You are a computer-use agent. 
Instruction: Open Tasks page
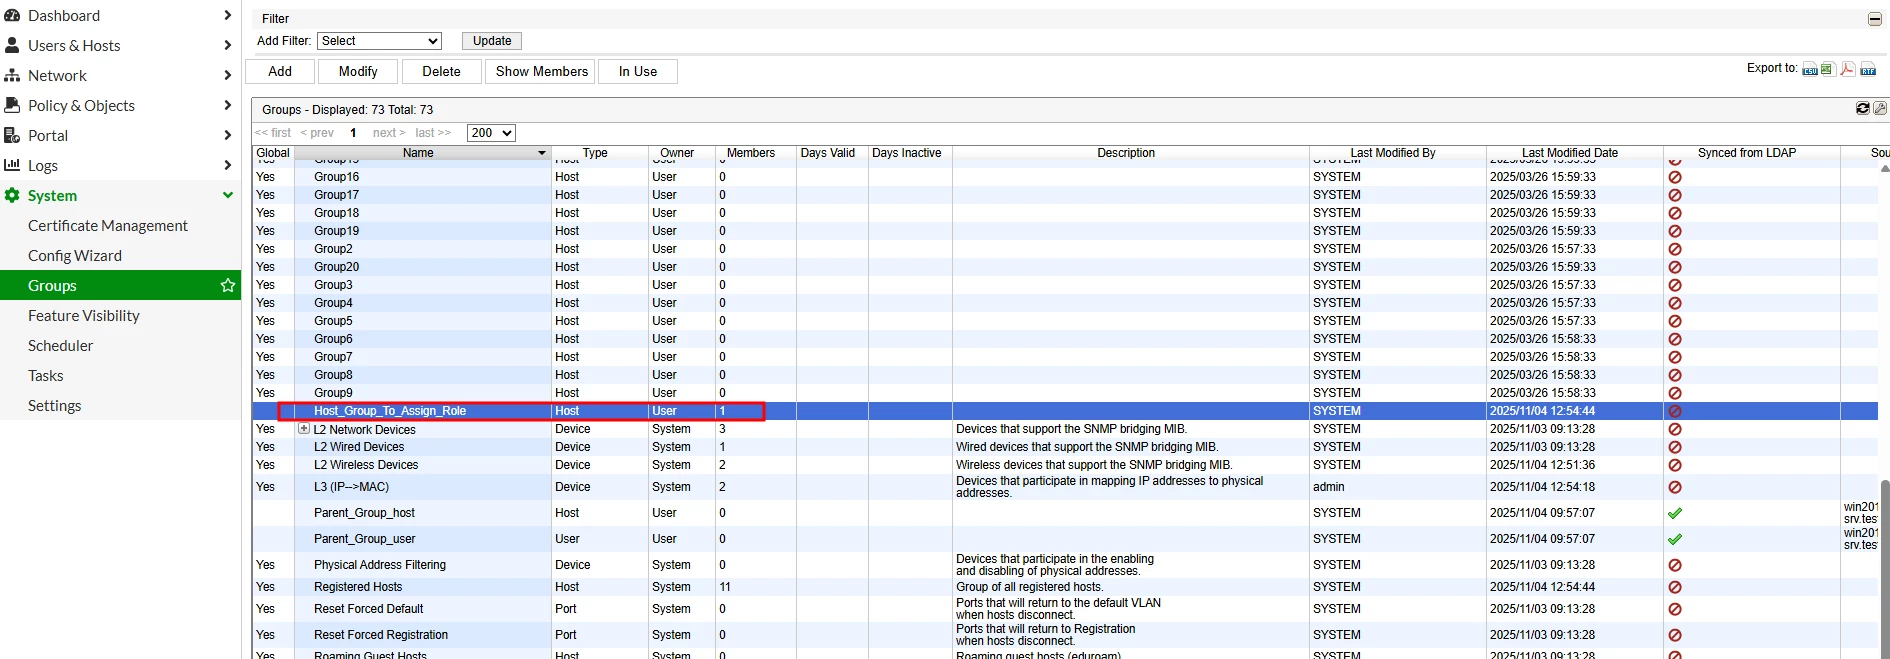coord(46,375)
